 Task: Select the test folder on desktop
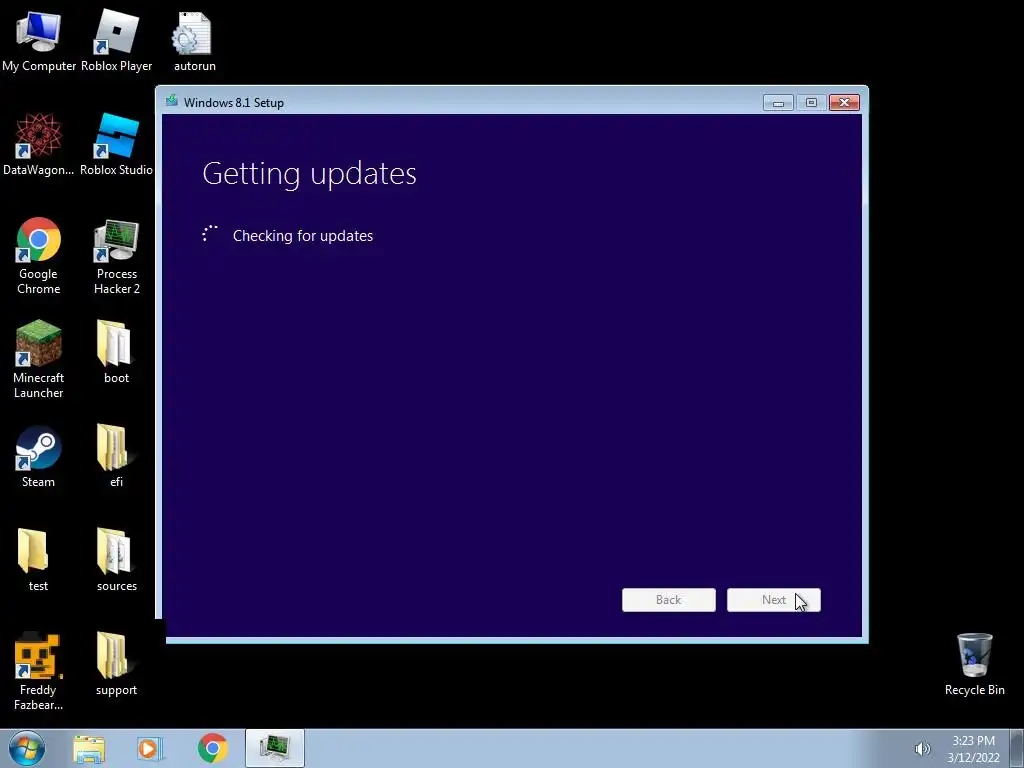pyautogui.click(x=36, y=560)
